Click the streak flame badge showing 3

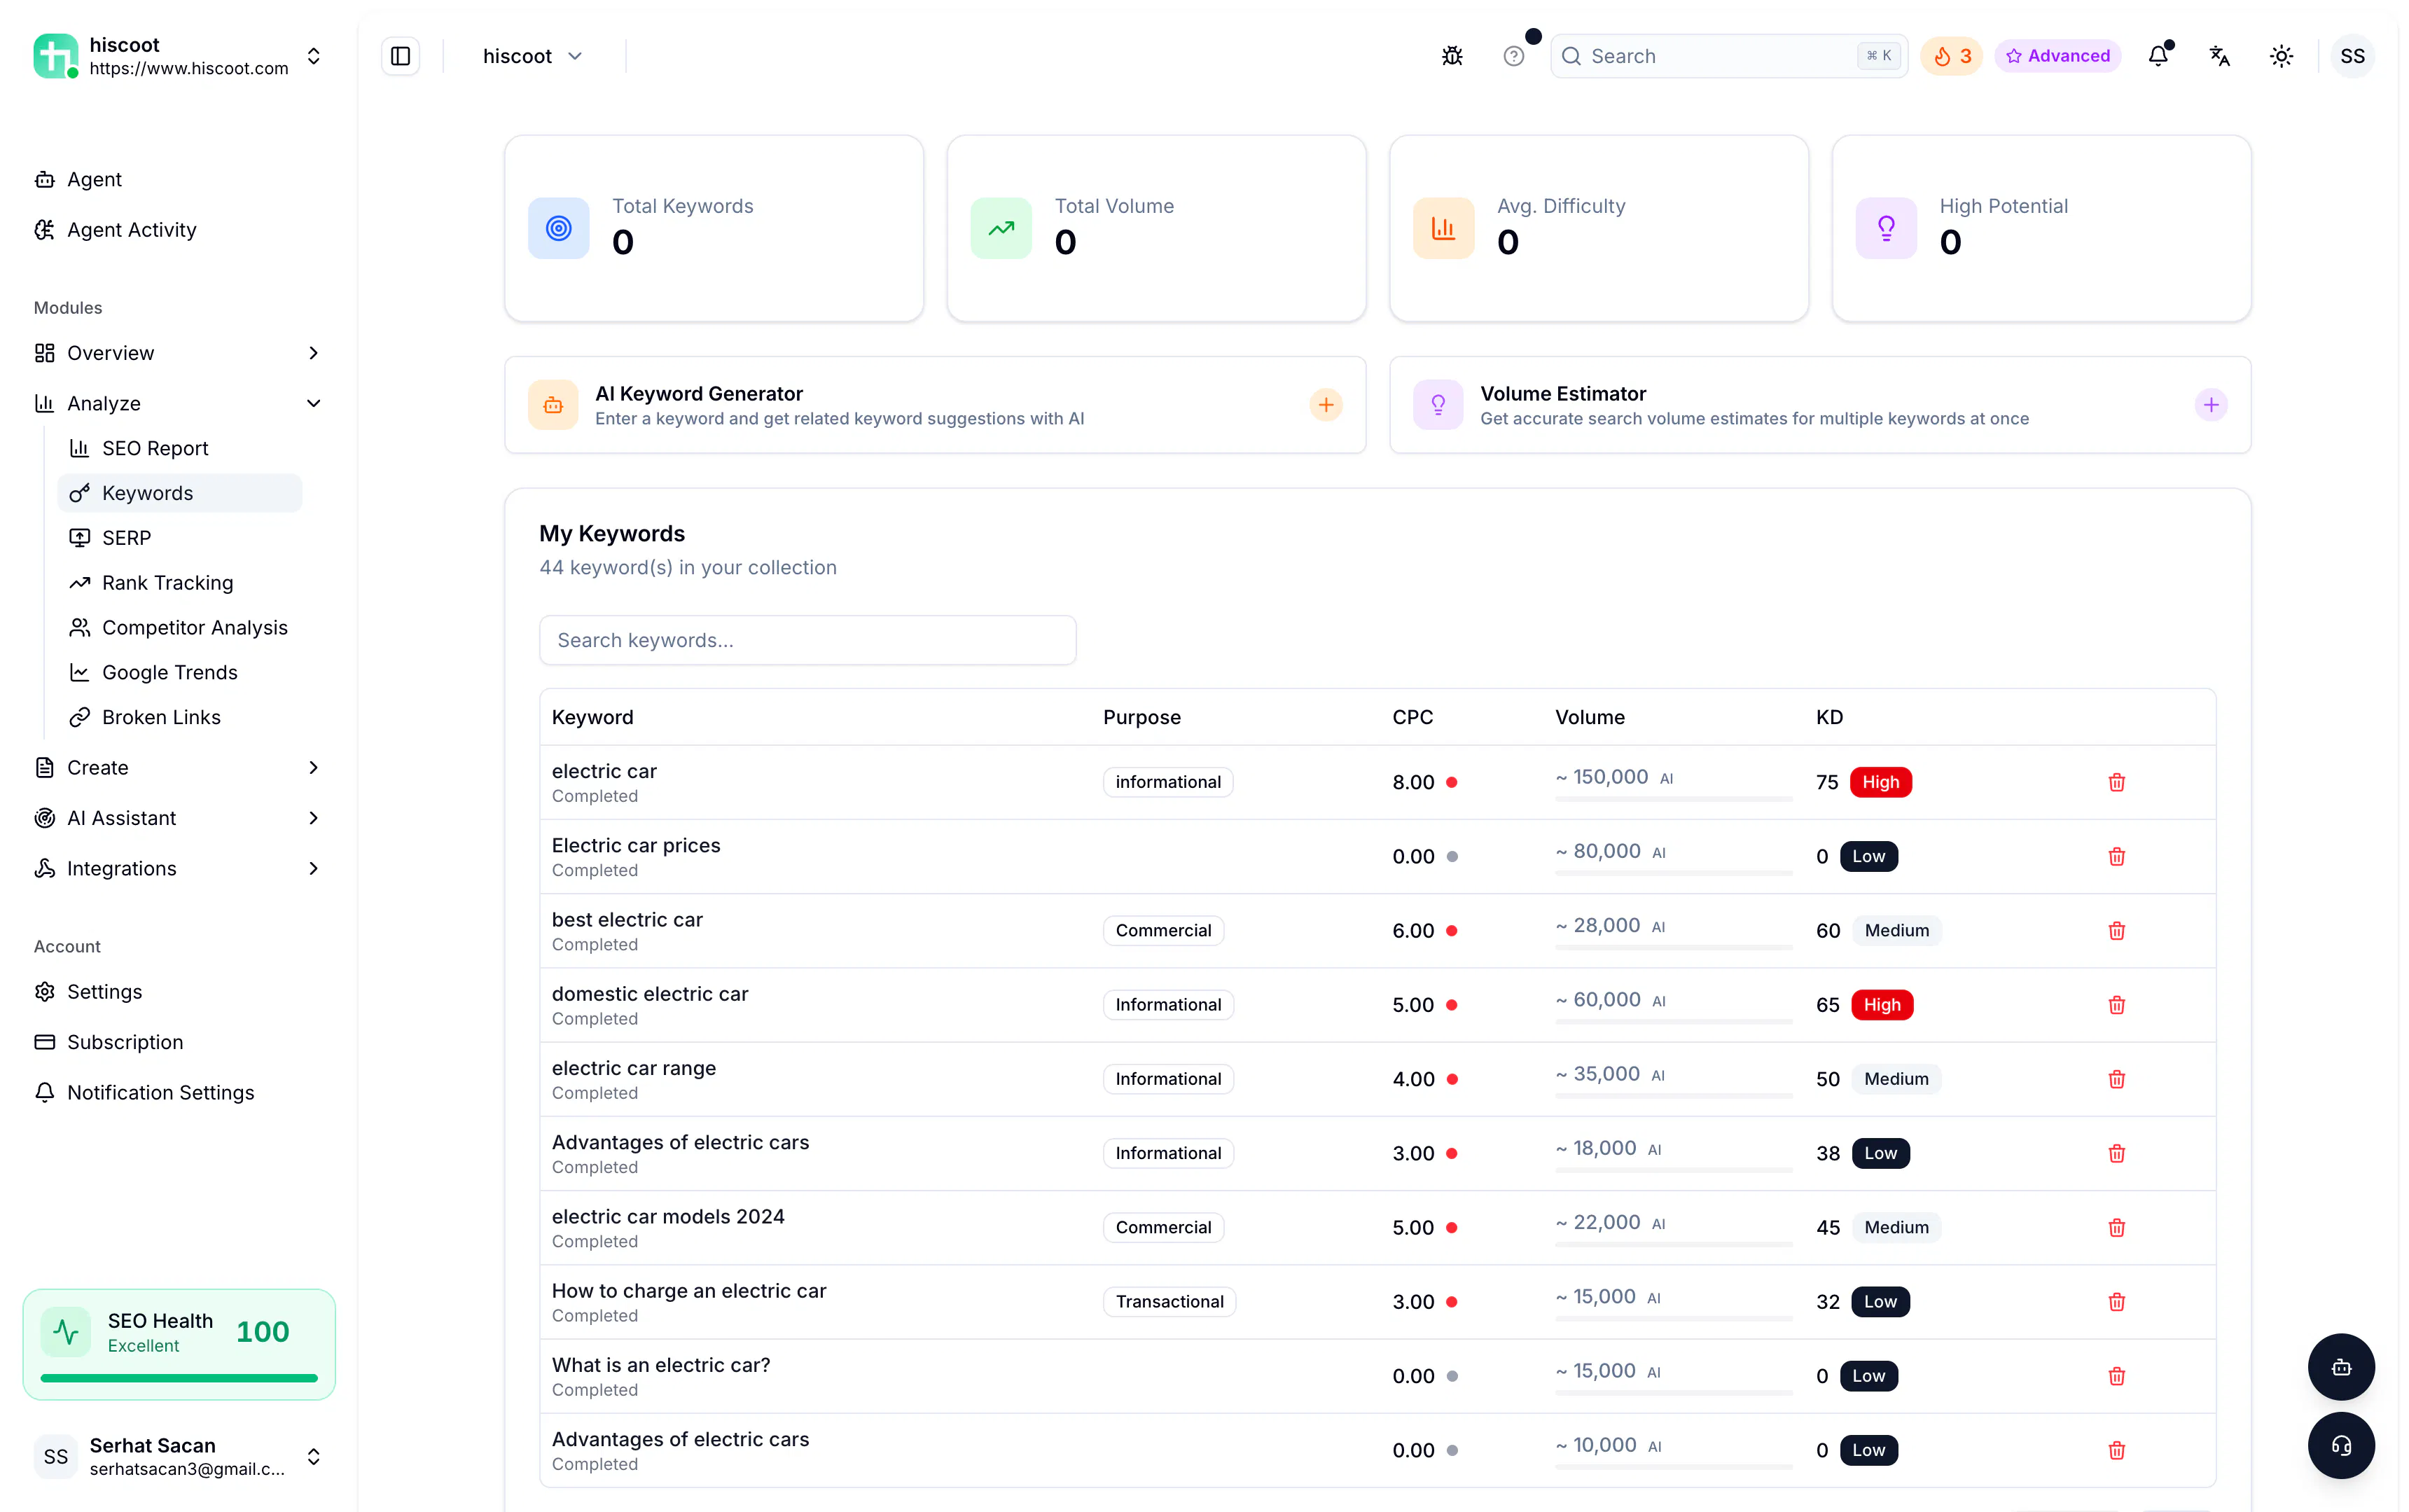(1951, 56)
